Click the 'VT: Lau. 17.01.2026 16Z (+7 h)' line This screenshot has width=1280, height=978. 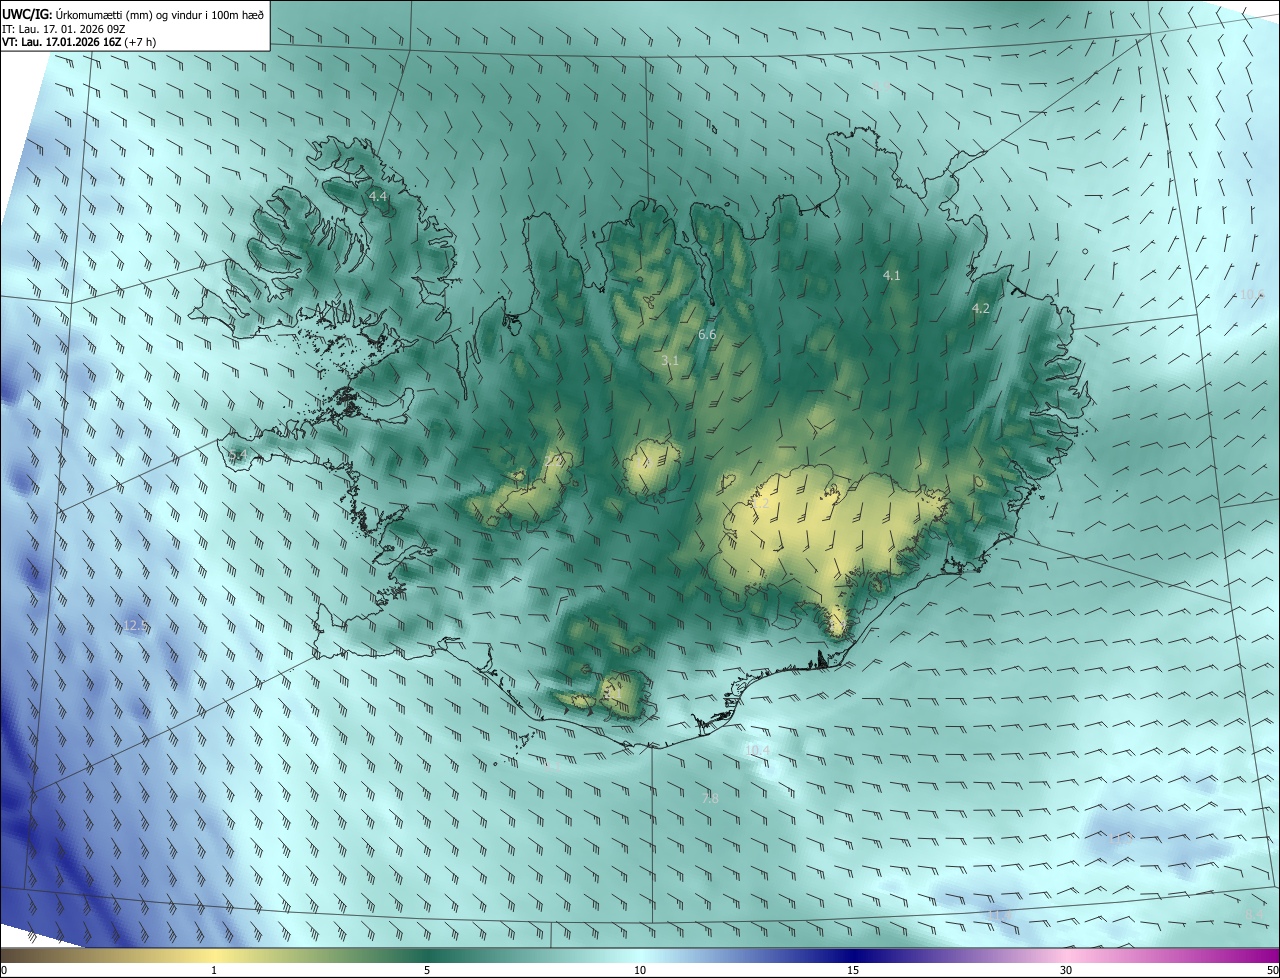pyautogui.click(x=78, y=42)
